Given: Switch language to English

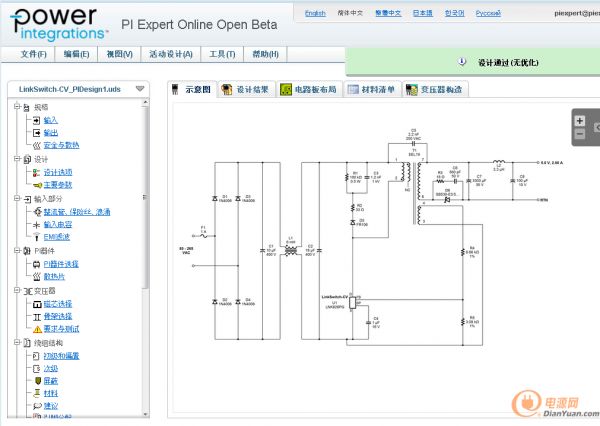Looking at the screenshot, I should (x=315, y=13).
